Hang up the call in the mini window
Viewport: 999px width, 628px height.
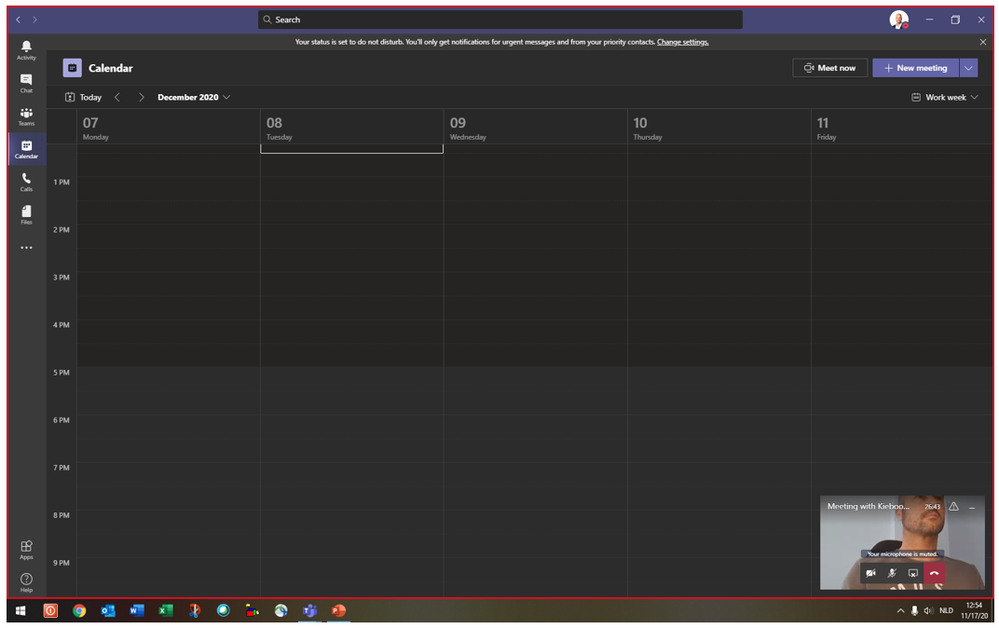934,573
